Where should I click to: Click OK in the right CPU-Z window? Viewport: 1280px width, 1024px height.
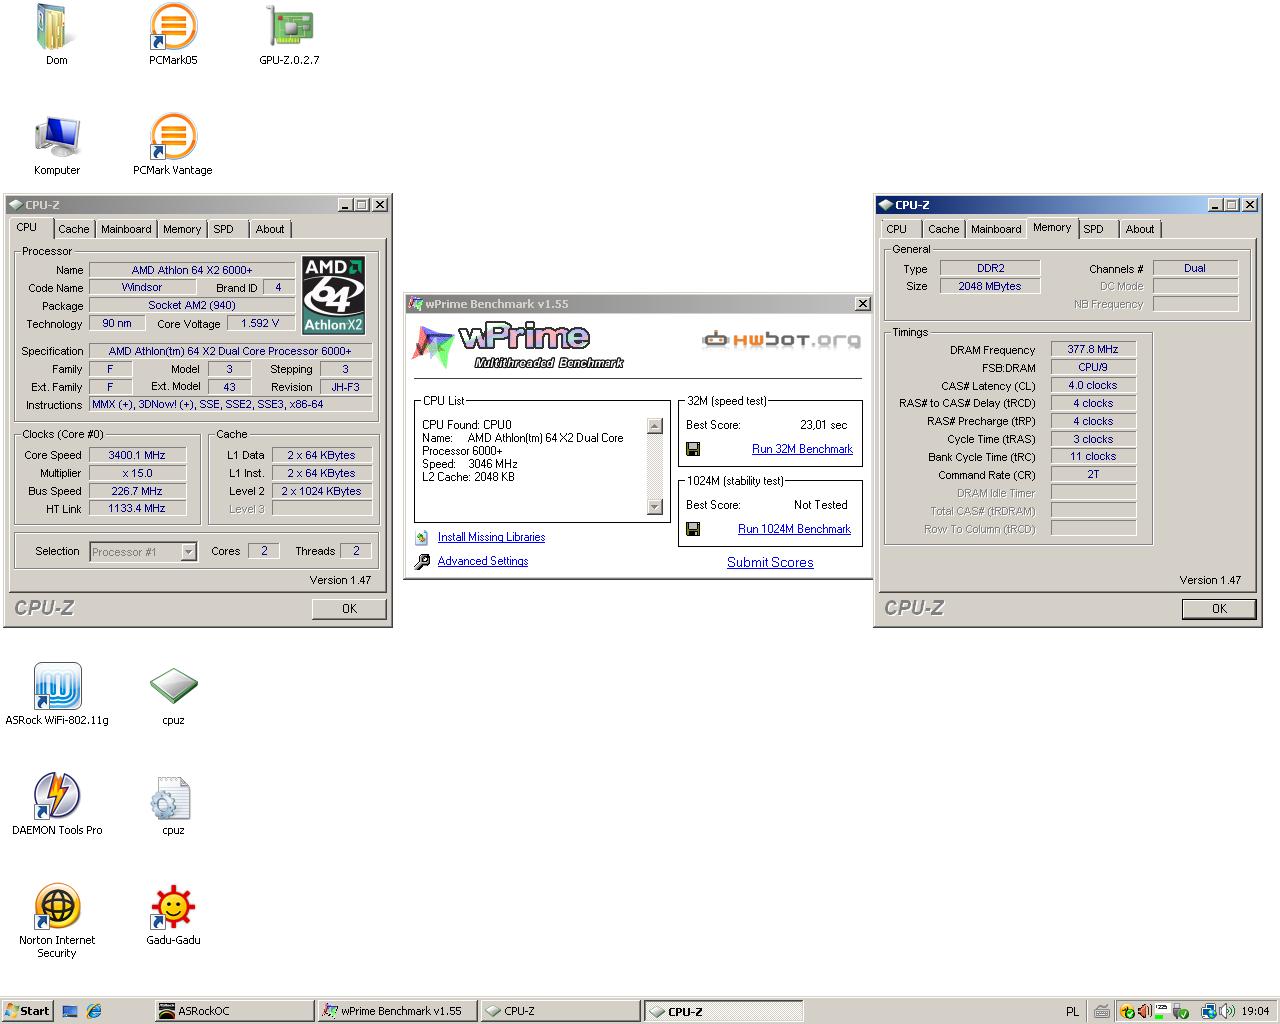point(1219,608)
